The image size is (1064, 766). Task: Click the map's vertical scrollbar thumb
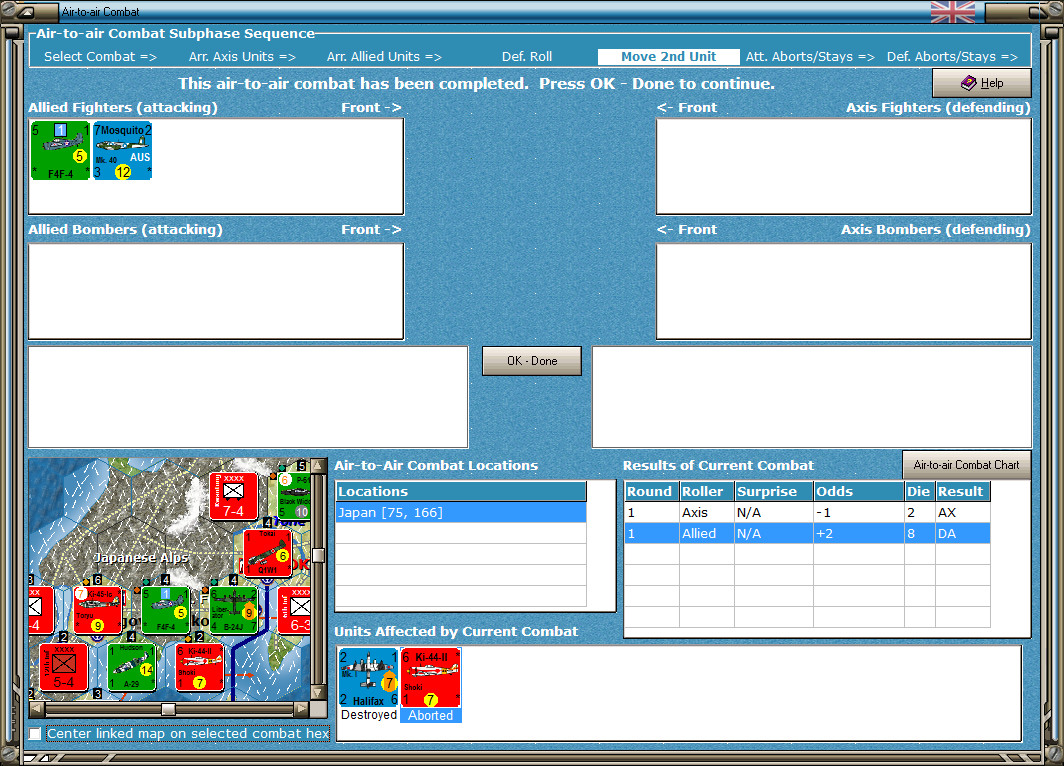[317, 555]
